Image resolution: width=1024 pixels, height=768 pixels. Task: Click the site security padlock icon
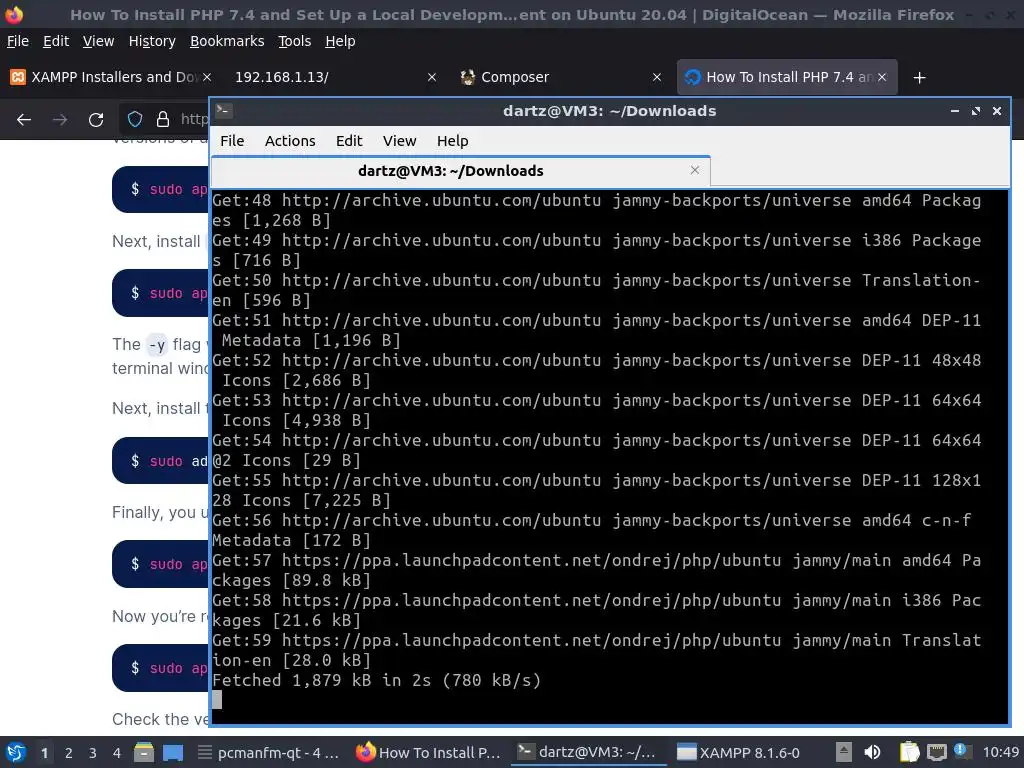[x=163, y=119]
